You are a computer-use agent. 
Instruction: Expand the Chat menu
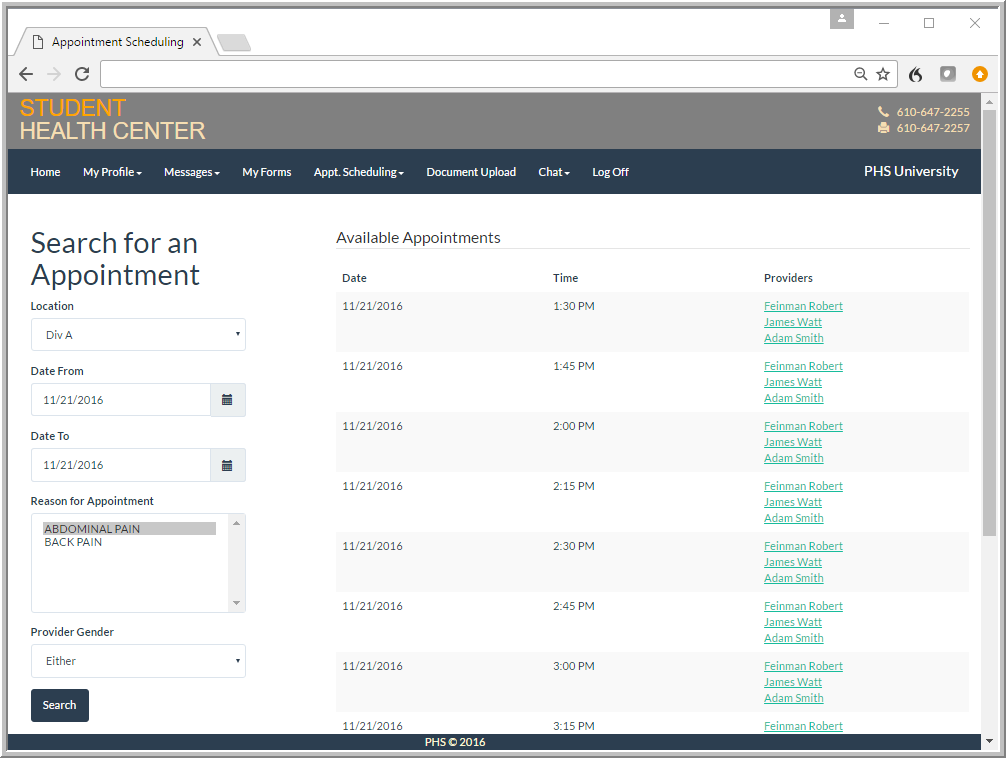(554, 172)
